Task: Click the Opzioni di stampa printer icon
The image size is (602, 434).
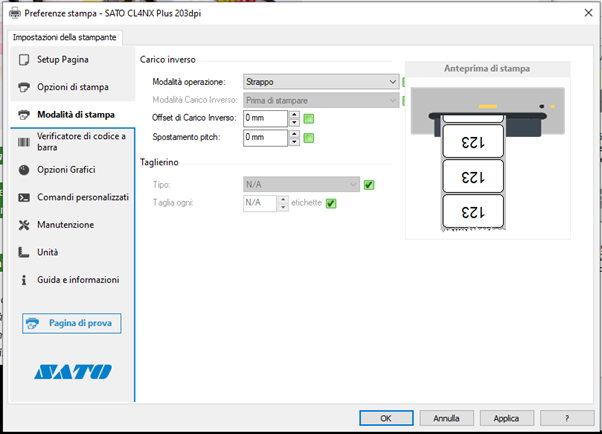Action: click(x=24, y=87)
